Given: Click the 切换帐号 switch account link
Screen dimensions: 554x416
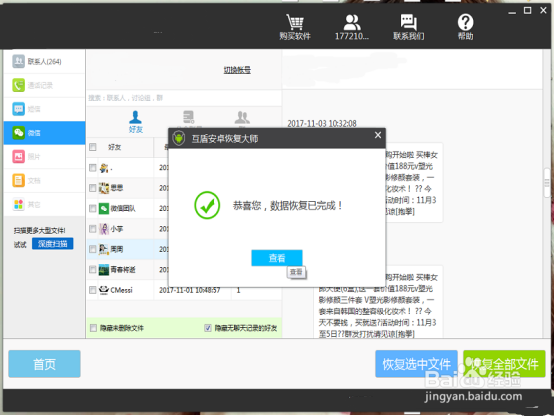Looking at the screenshot, I should pyautogui.click(x=237, y=70).
